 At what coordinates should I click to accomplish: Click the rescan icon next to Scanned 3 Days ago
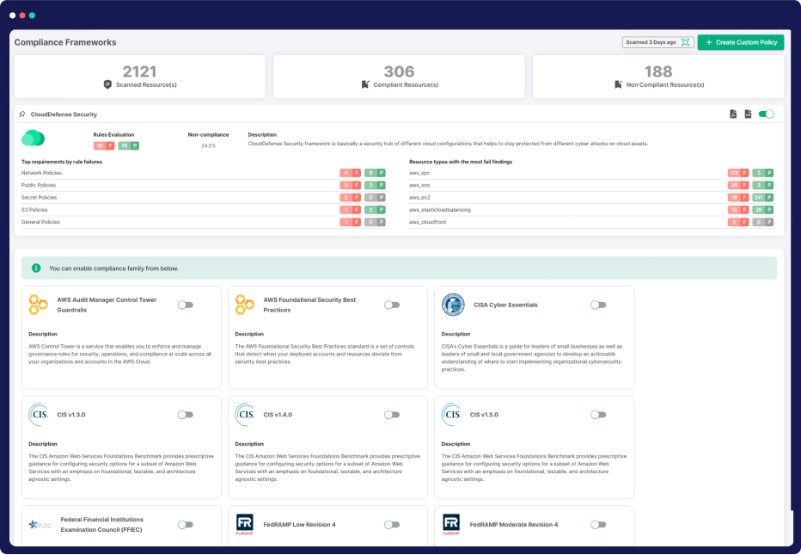[x=686, y=42]
